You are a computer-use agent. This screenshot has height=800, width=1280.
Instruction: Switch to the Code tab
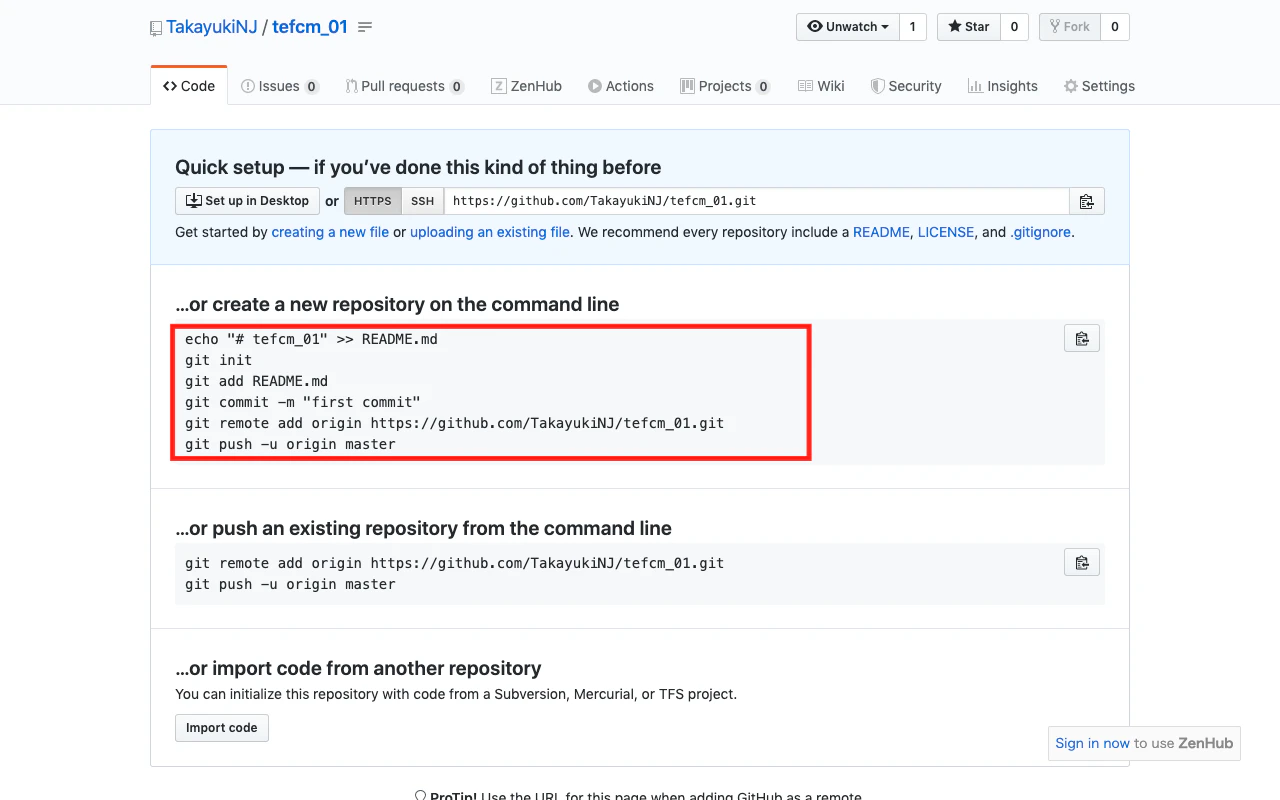click(189, 86)
